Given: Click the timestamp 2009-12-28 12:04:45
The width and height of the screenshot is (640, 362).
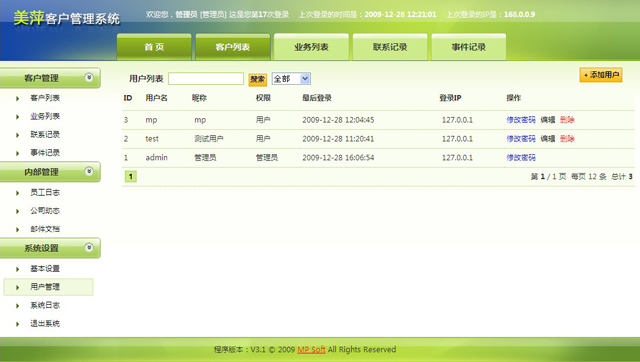Looking at the screenshot, I should (338, 120).
